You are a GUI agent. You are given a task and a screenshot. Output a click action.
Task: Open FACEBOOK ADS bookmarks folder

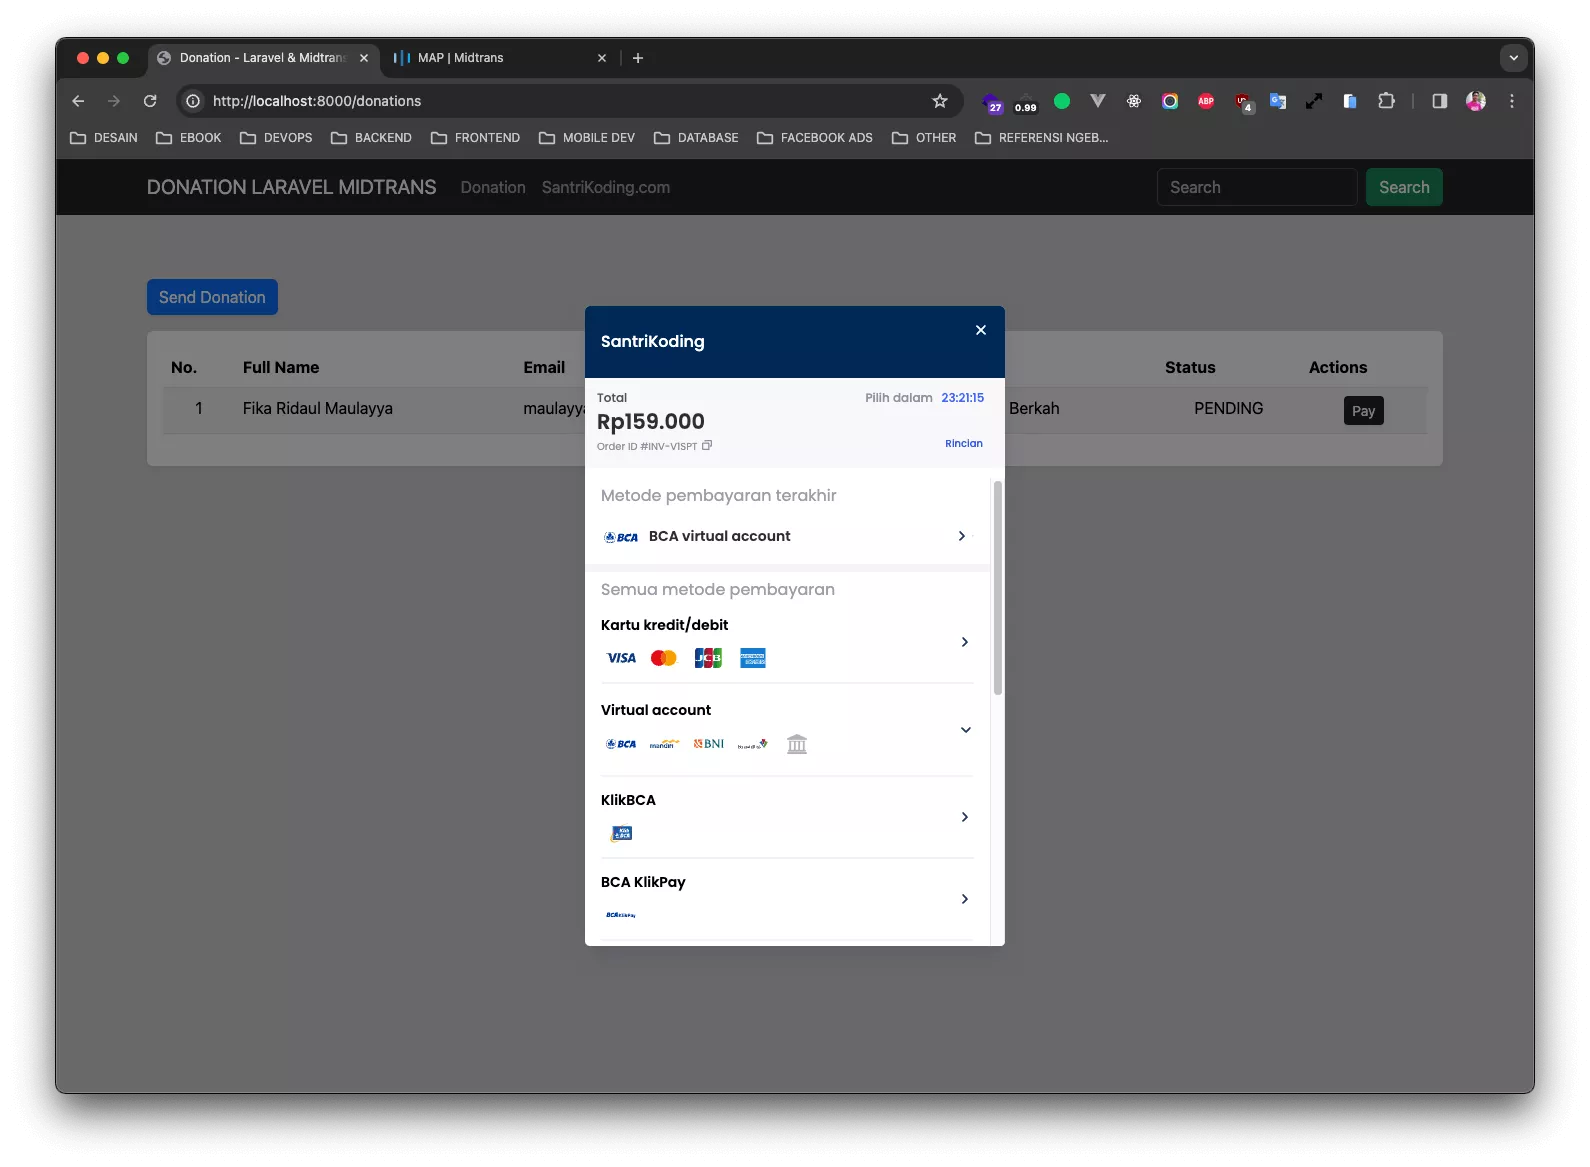pos(815,138)
